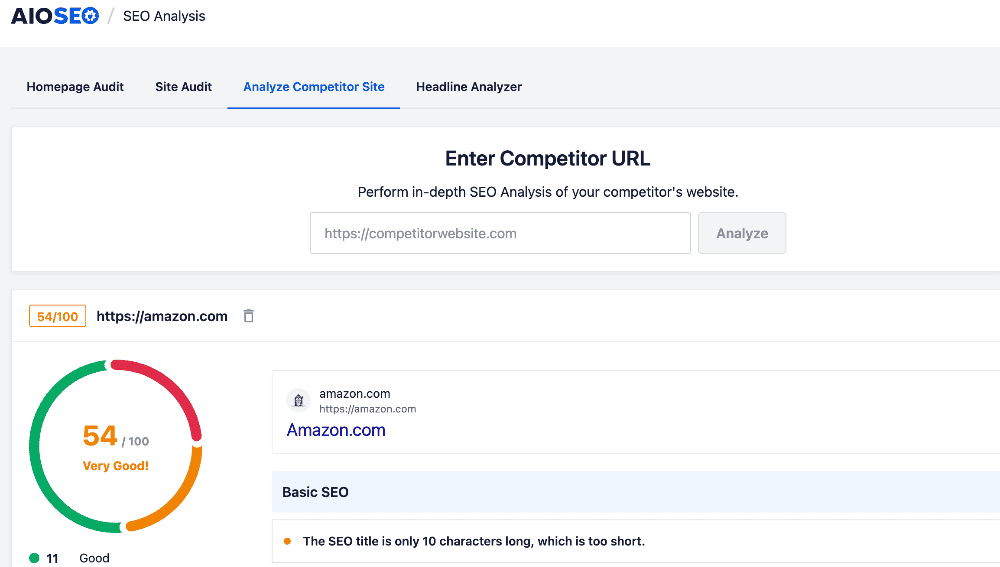Screen dimensions: 1000x567
Task: Click the green Good legend dot
Action: pyautogui.click(x=34, y=558)
